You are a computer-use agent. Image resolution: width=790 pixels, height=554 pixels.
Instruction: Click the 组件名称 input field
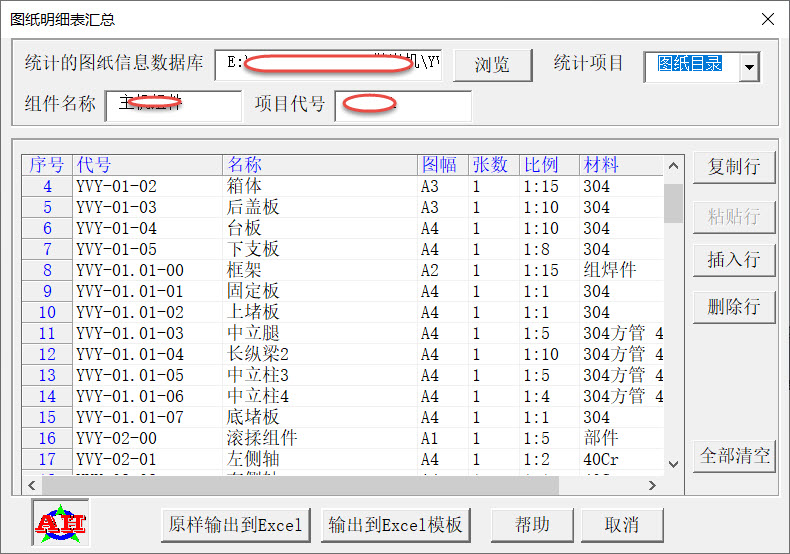[x=173, y=106]
